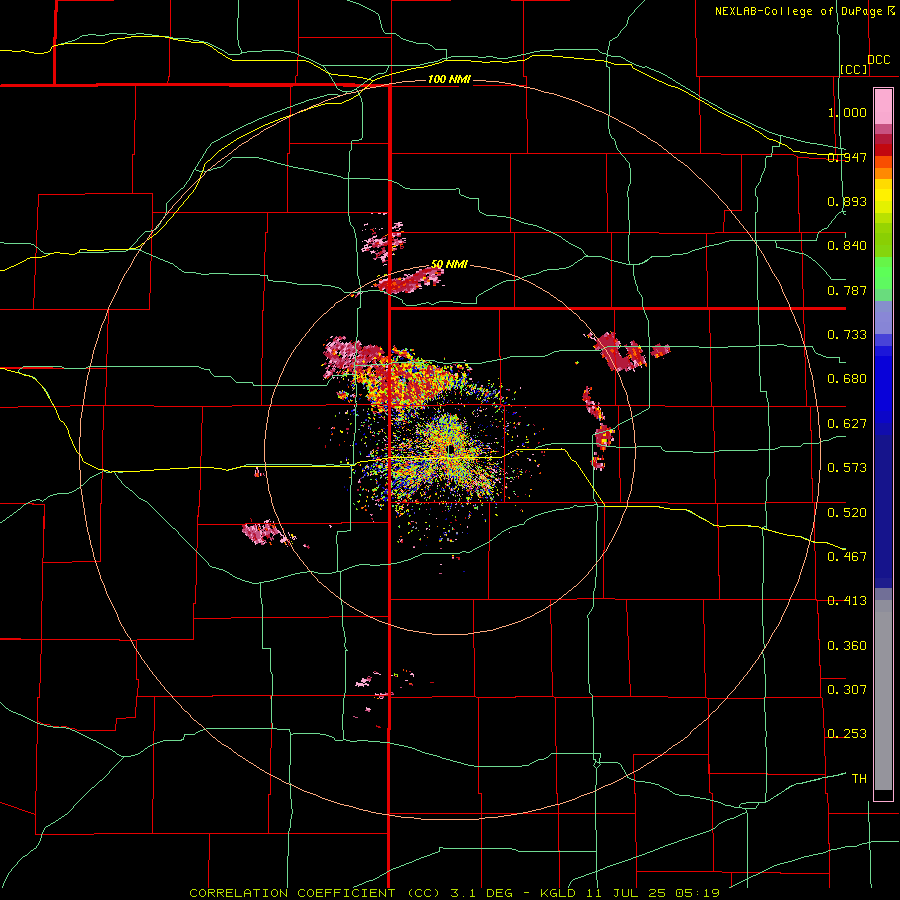Click the 0.627 scale value

point(847,424)
